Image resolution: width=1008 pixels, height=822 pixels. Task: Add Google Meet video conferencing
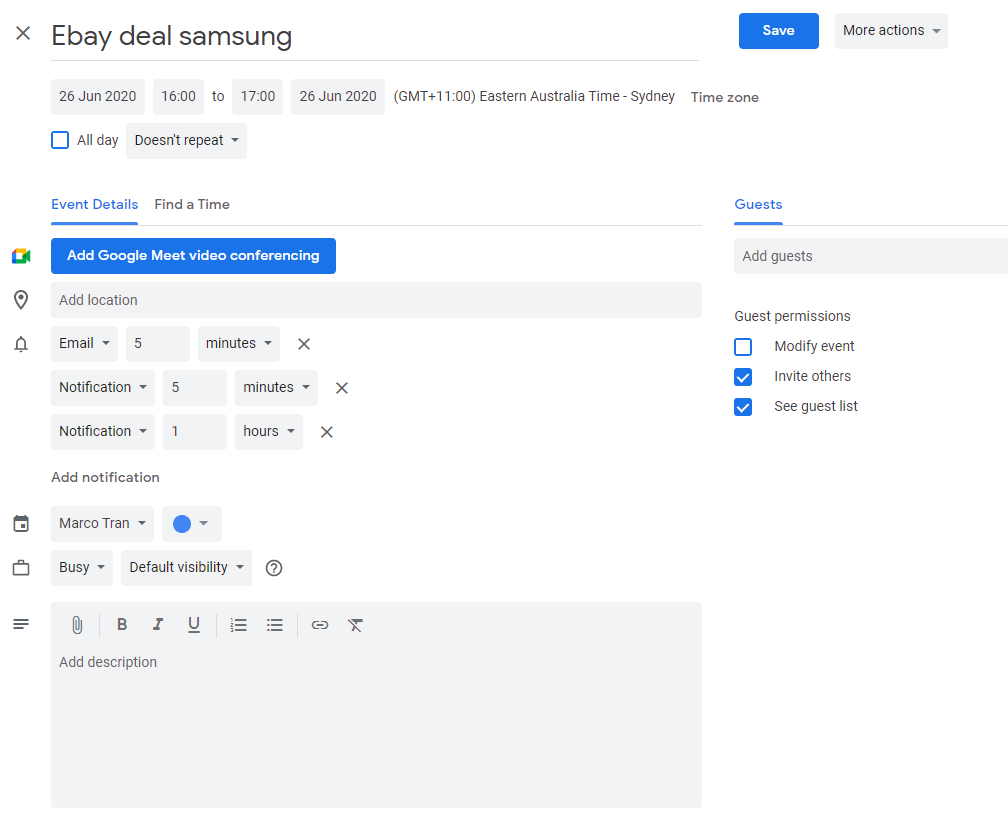point(194,256)
